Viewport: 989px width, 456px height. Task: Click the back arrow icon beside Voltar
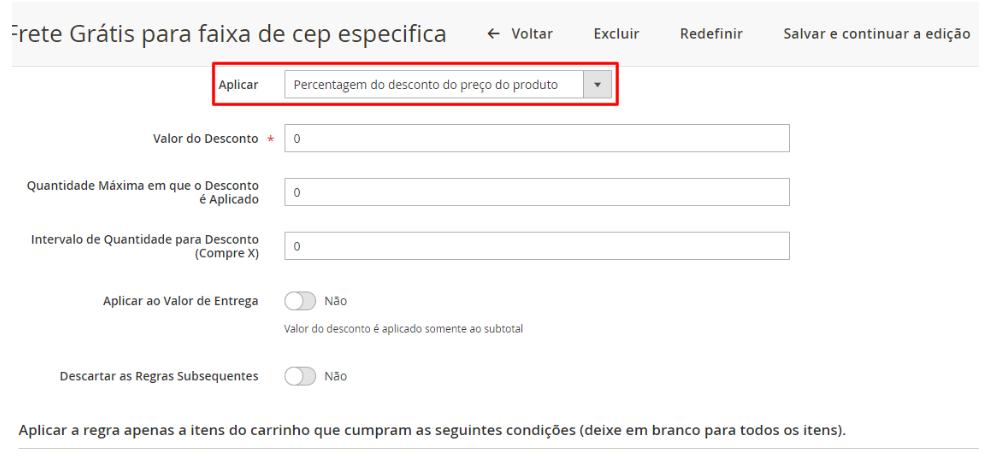pos(493,34)
